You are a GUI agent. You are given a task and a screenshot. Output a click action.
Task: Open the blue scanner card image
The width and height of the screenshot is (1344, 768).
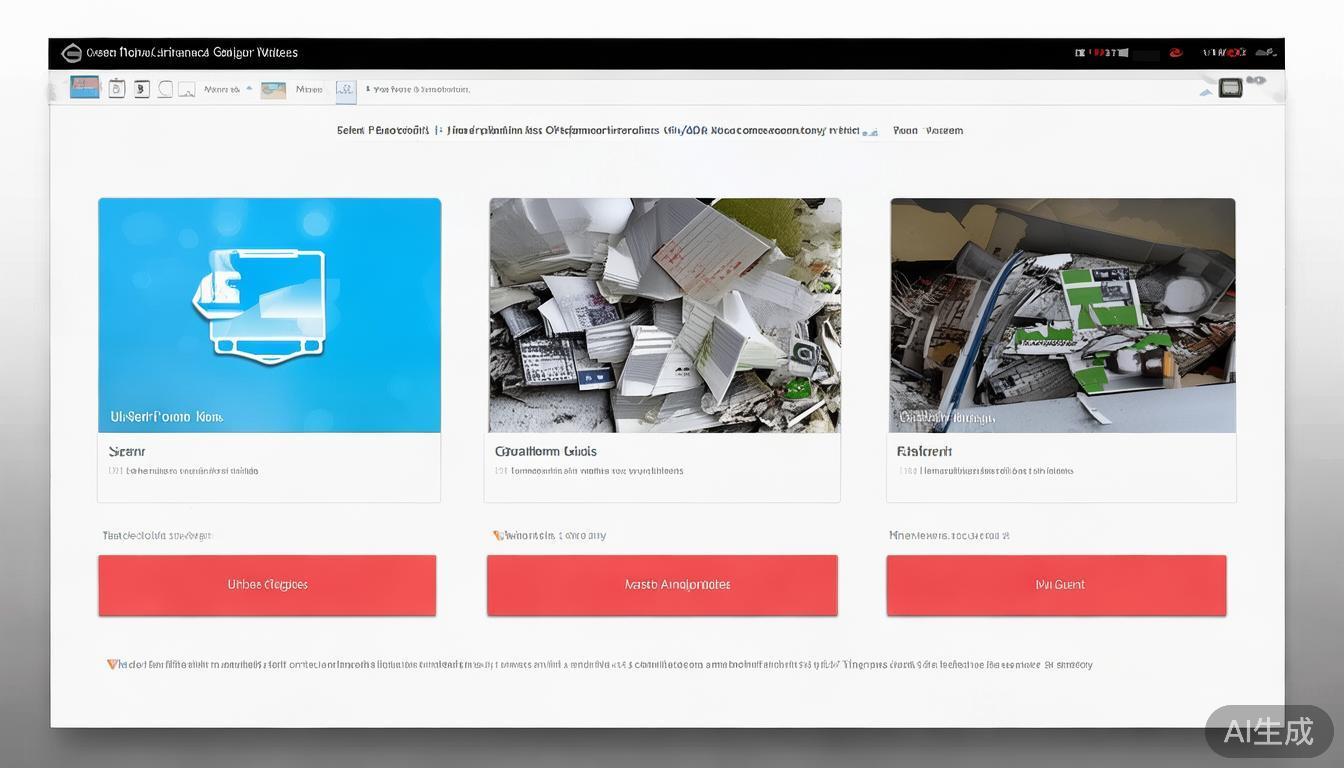pyautogui.click(x=269, y=315)
